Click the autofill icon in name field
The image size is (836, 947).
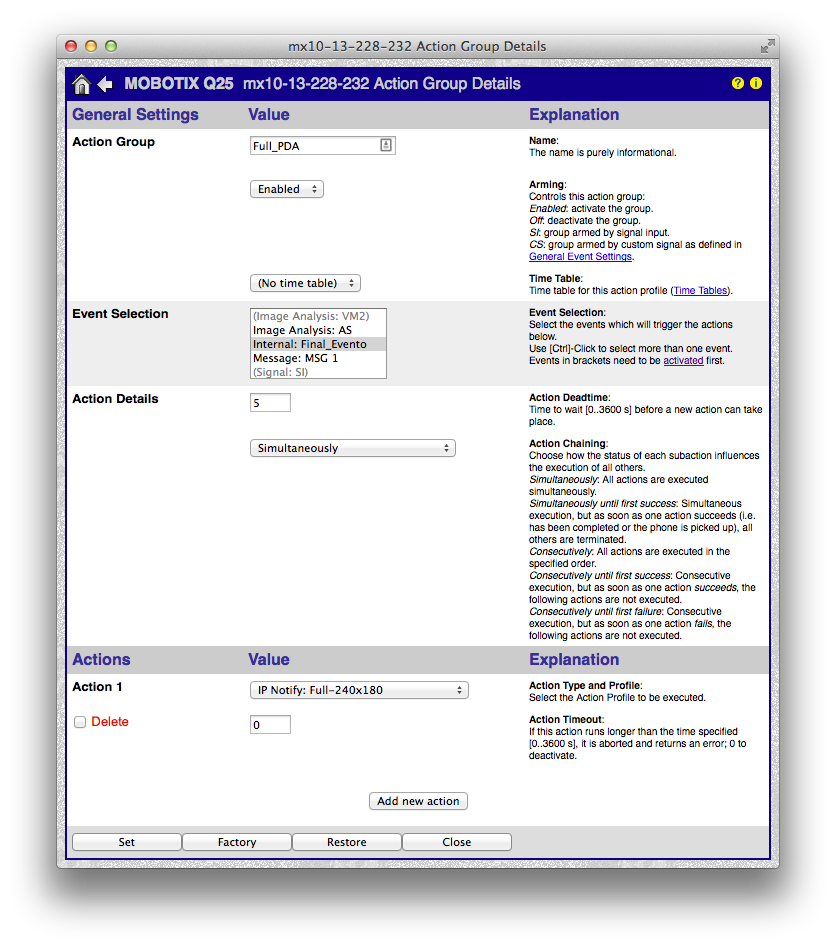click(x=386, y=146)
